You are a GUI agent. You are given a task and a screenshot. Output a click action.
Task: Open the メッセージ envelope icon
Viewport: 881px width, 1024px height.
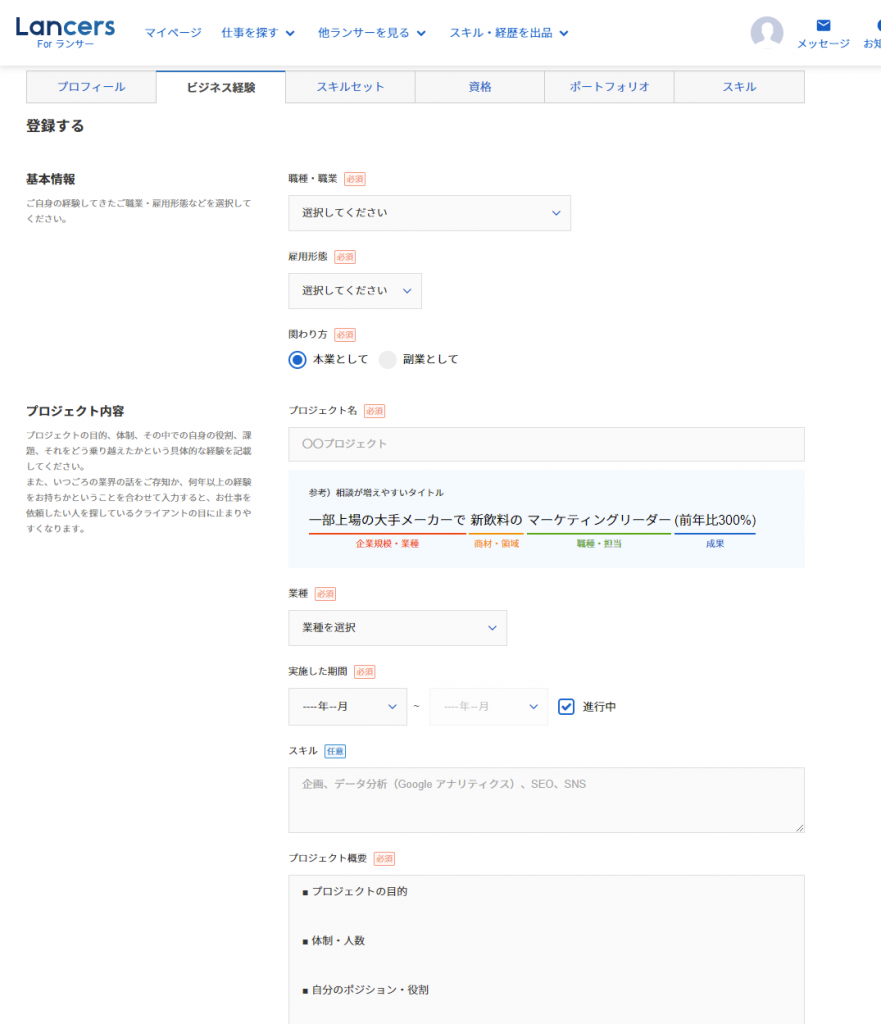tap(822, 26)
